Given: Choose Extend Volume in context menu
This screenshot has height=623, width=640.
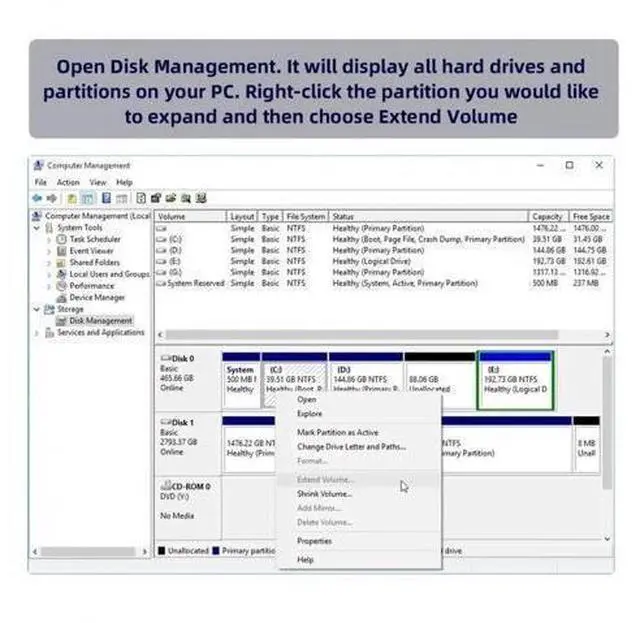Looking at the screenshot, I should point(359,480).
